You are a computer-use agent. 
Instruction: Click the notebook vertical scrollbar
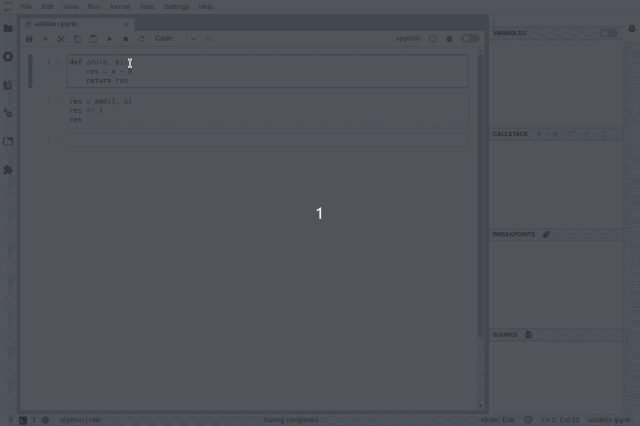pos(480,196)
